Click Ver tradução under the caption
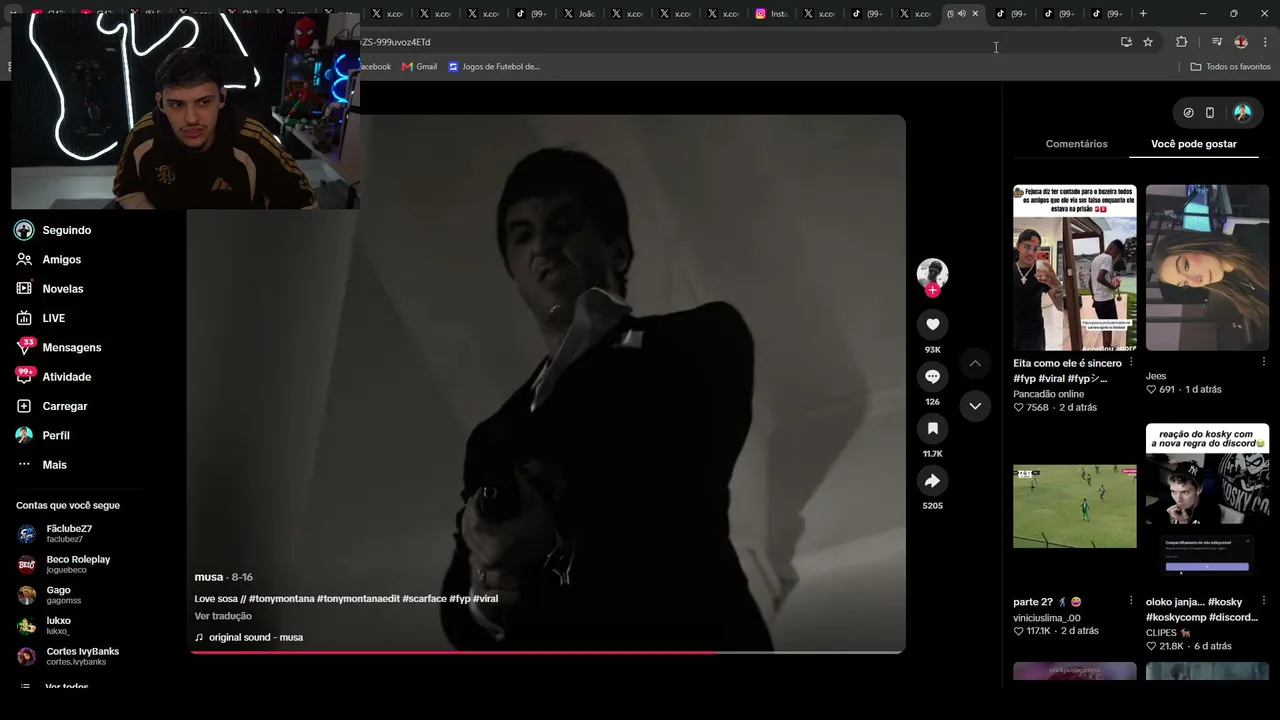1280x720 pixels. point(223,617)
